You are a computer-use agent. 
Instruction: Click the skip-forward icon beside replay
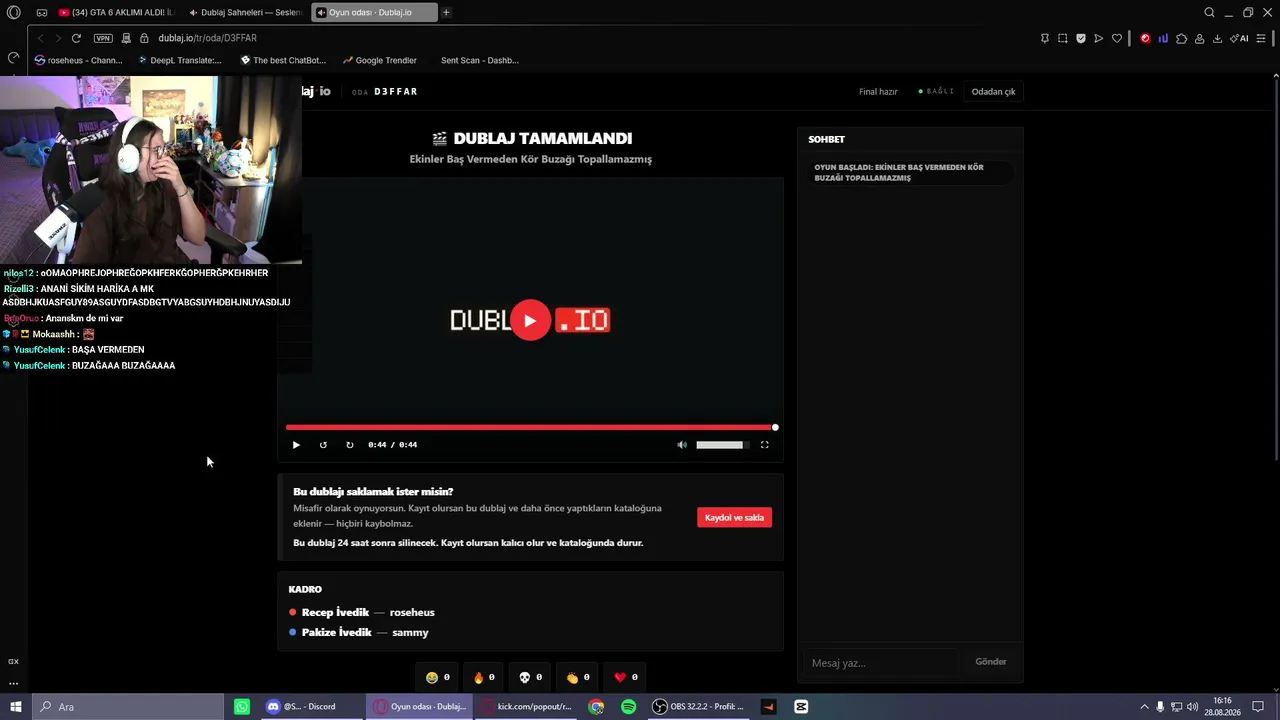(350, 445)
